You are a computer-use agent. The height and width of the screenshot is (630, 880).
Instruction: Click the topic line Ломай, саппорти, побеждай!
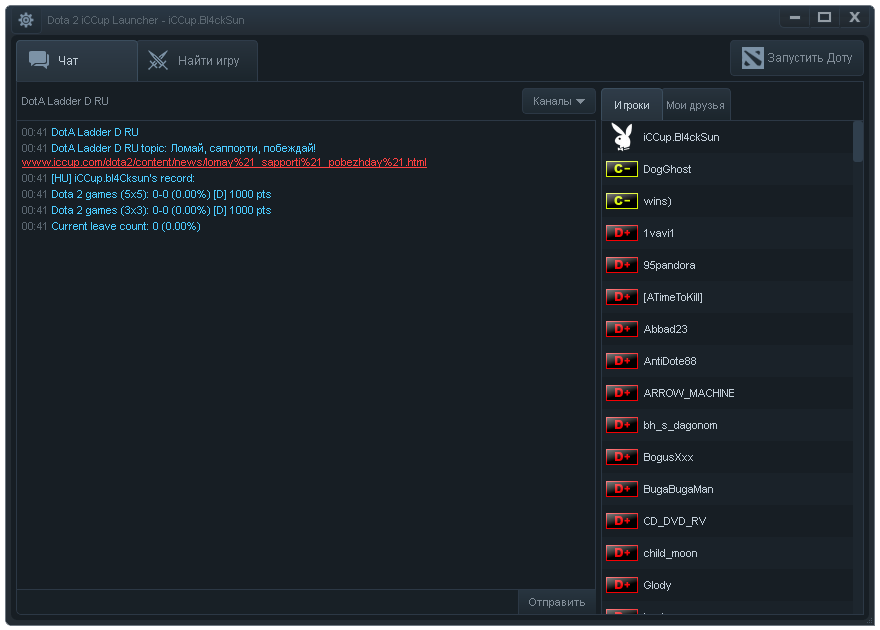click(168, 148)
